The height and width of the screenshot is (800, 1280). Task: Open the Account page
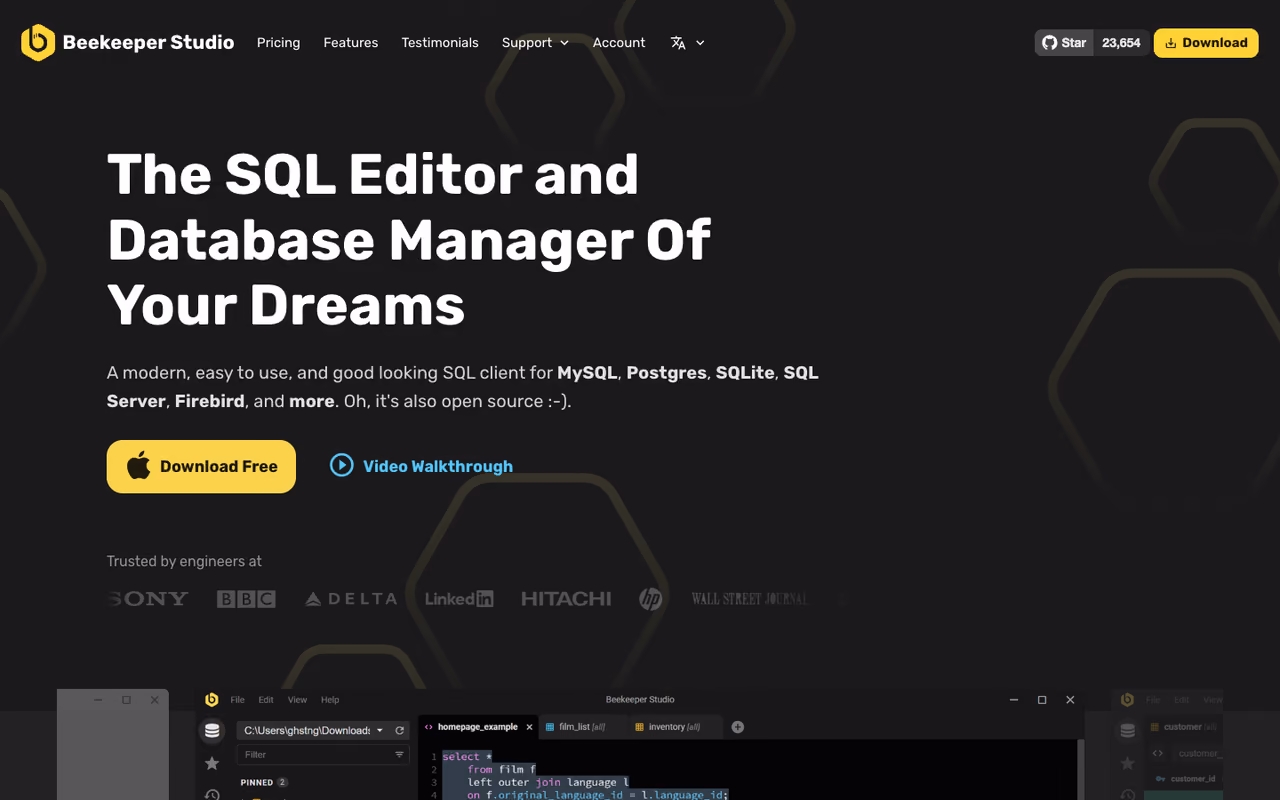pos(619,43)
